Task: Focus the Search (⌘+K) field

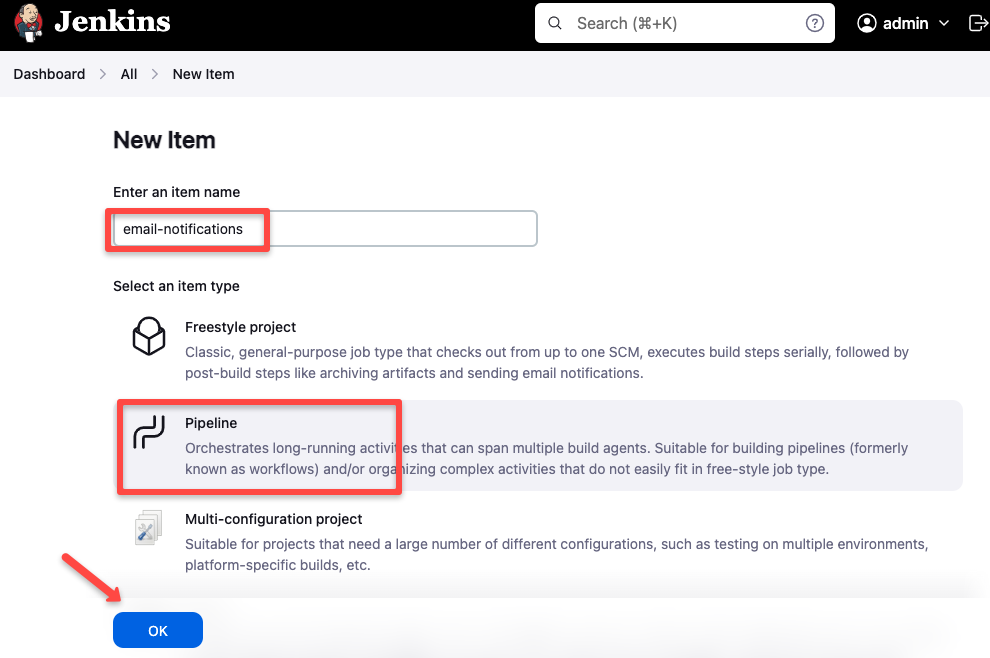Action: [684, 23]
